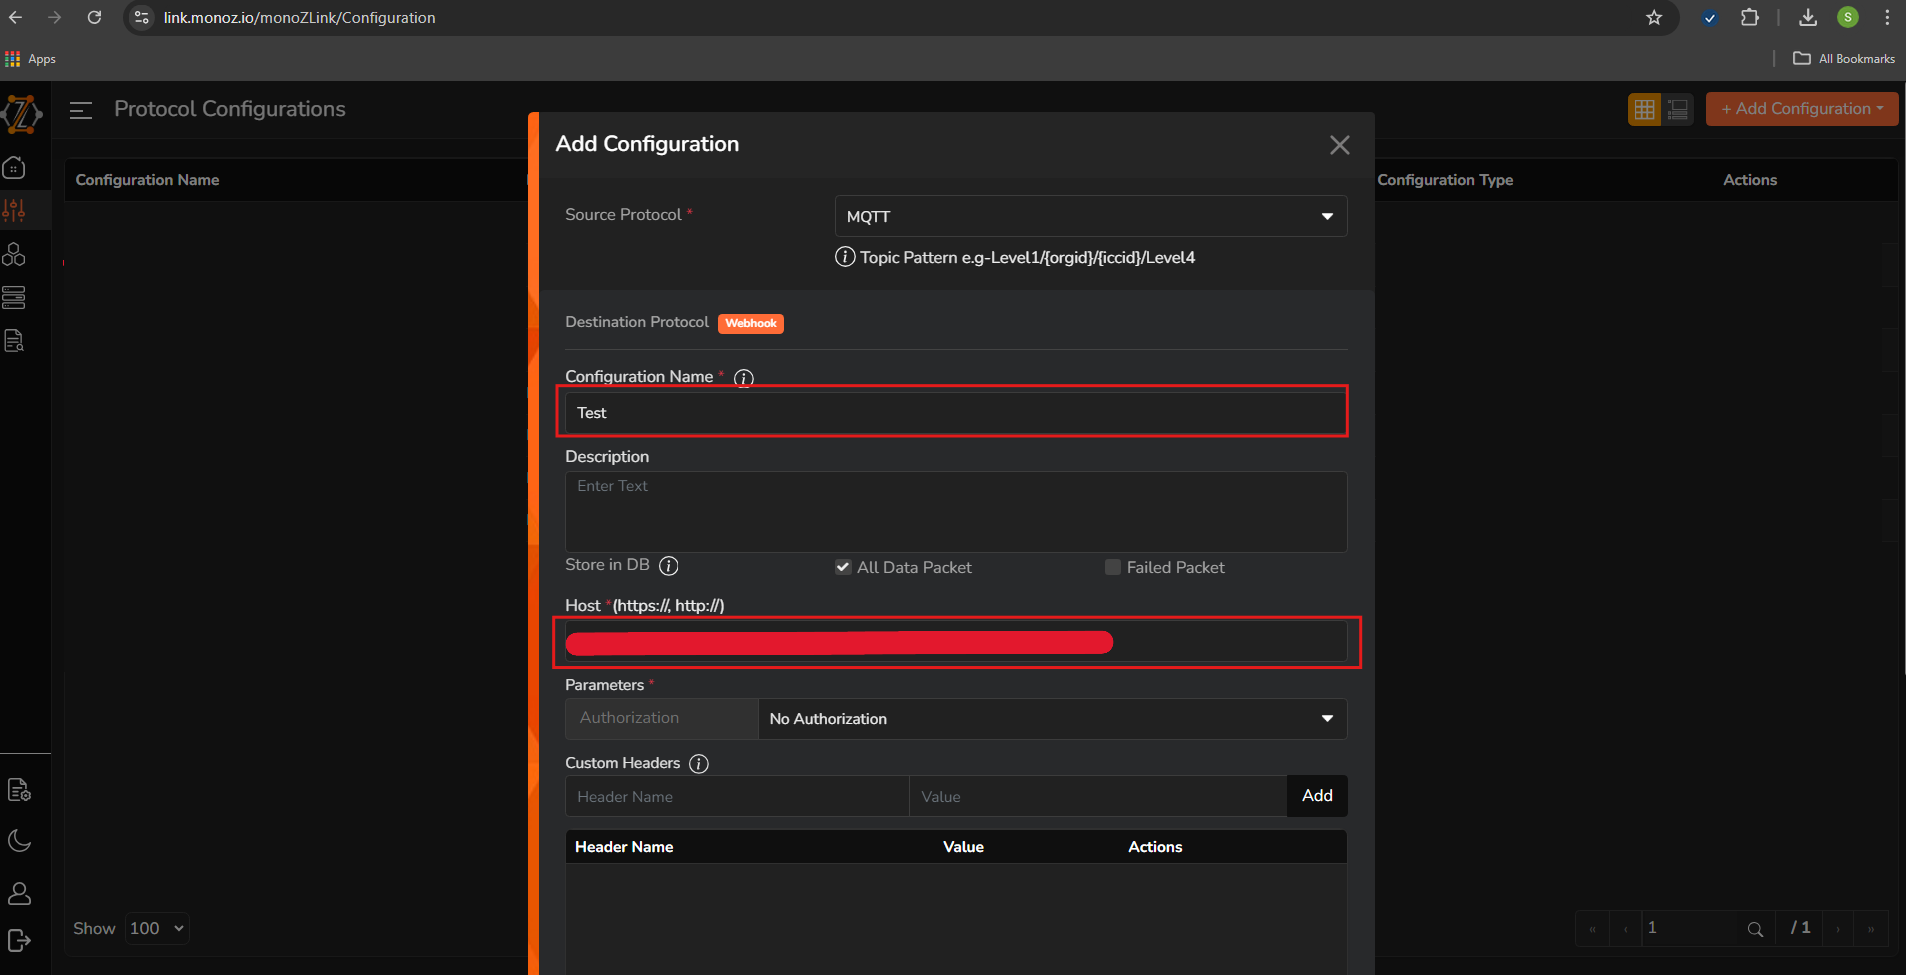Click the Description text area
This screenshot has width=1906, height=975.
point(955,511)
